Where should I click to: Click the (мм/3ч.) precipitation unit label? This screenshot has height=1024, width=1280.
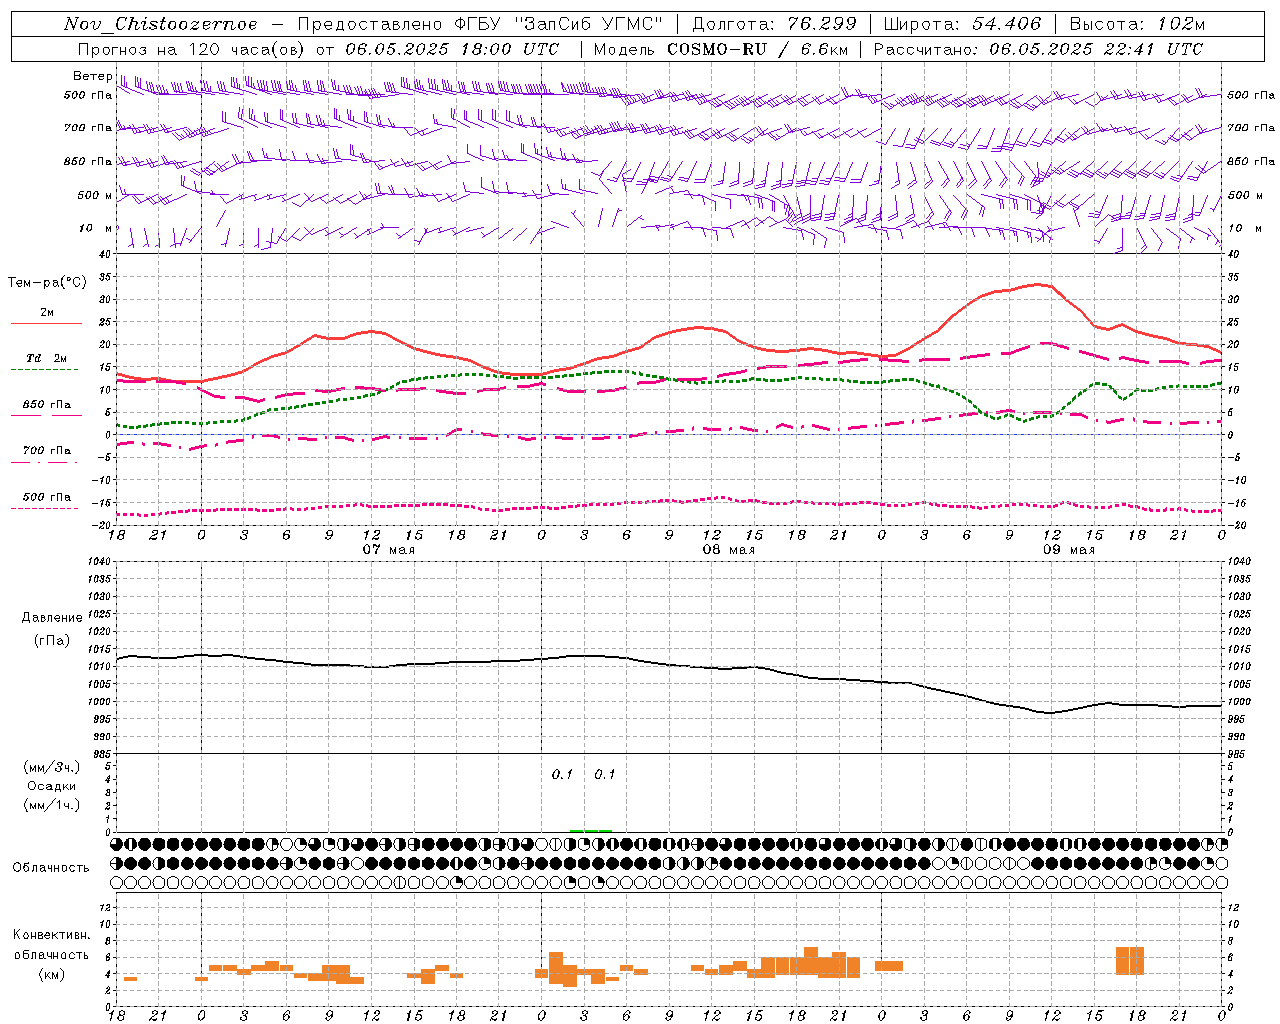[51, 767]
